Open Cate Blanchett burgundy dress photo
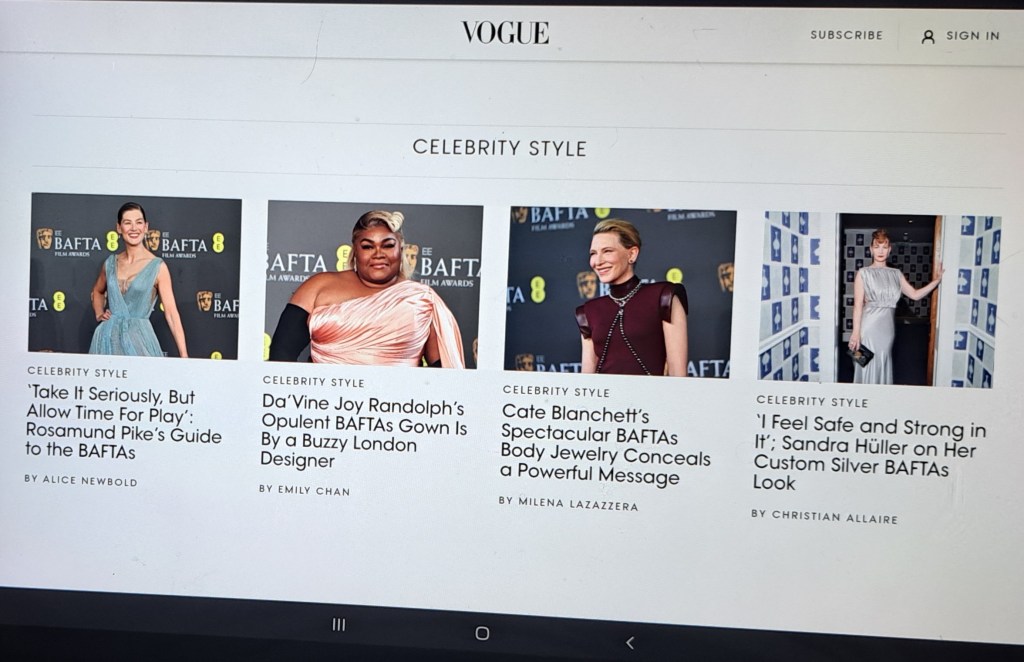The height and width of the screenshot is (662, 1024). [620, 292]
